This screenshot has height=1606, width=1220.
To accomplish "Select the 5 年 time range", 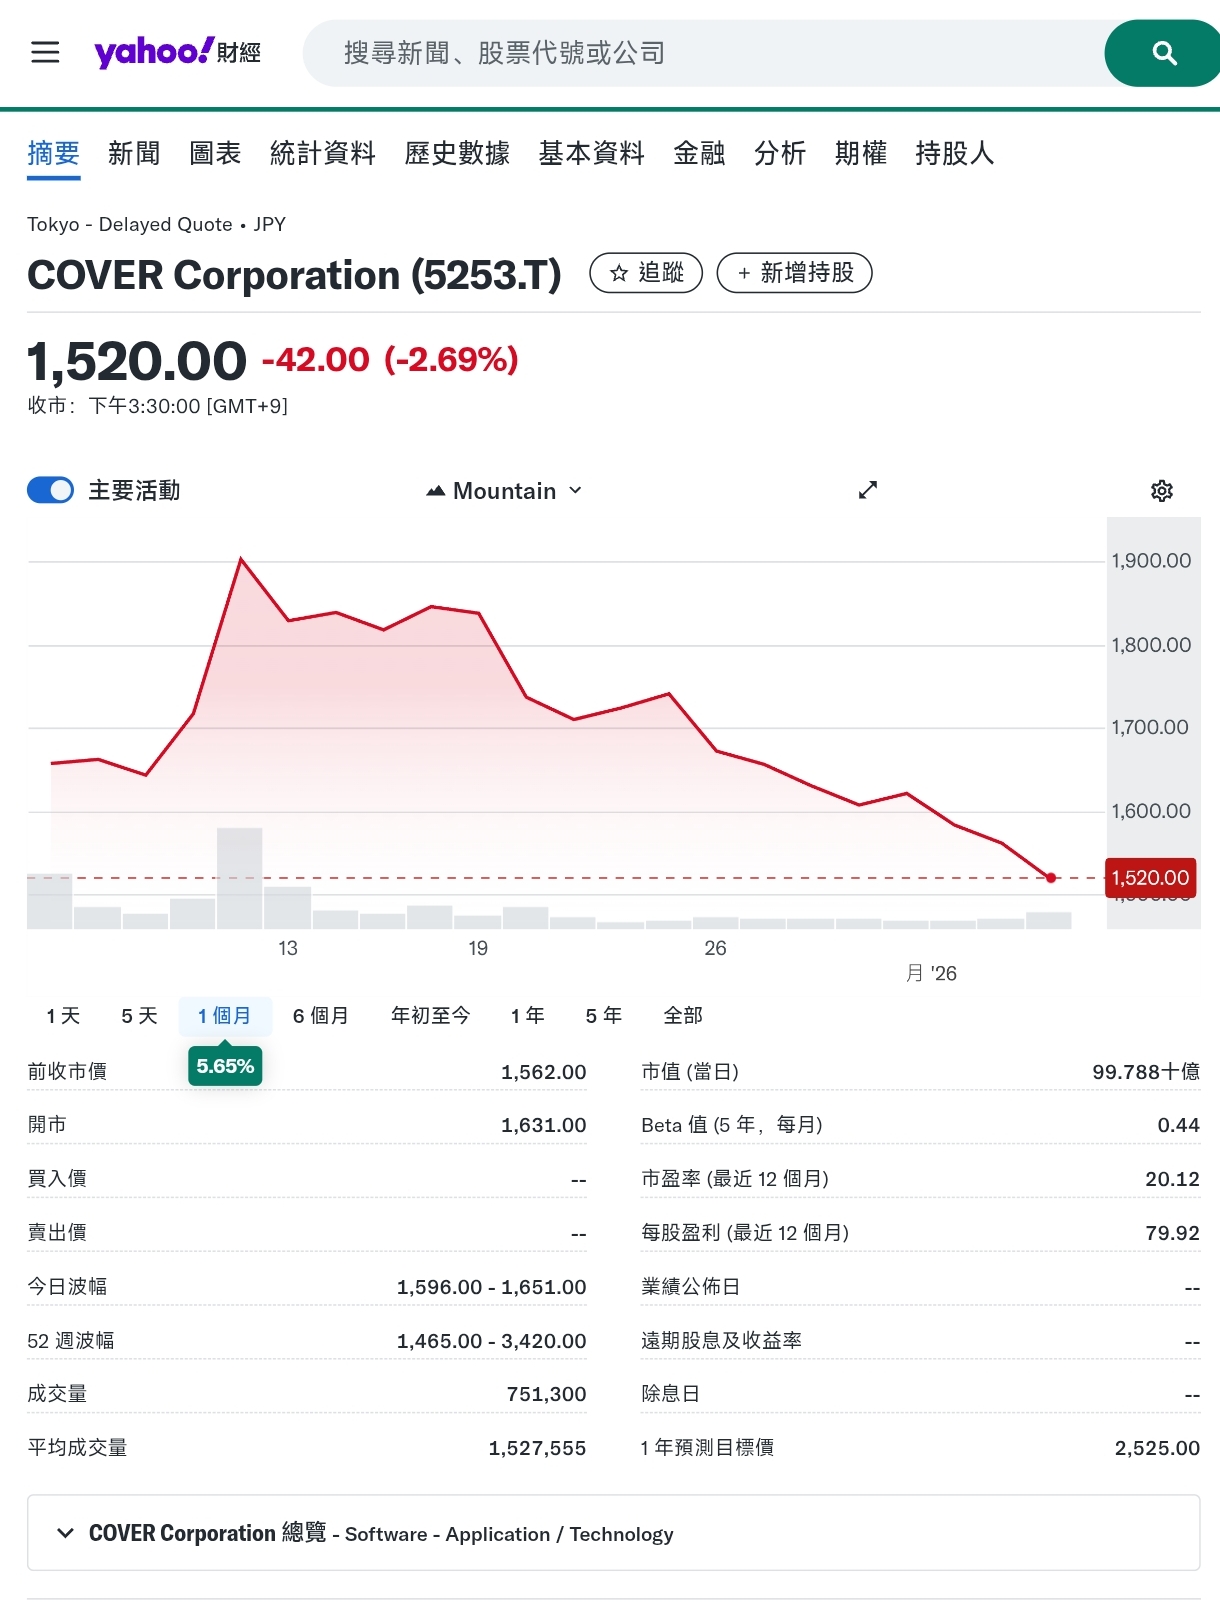I will coord(603,1016).
